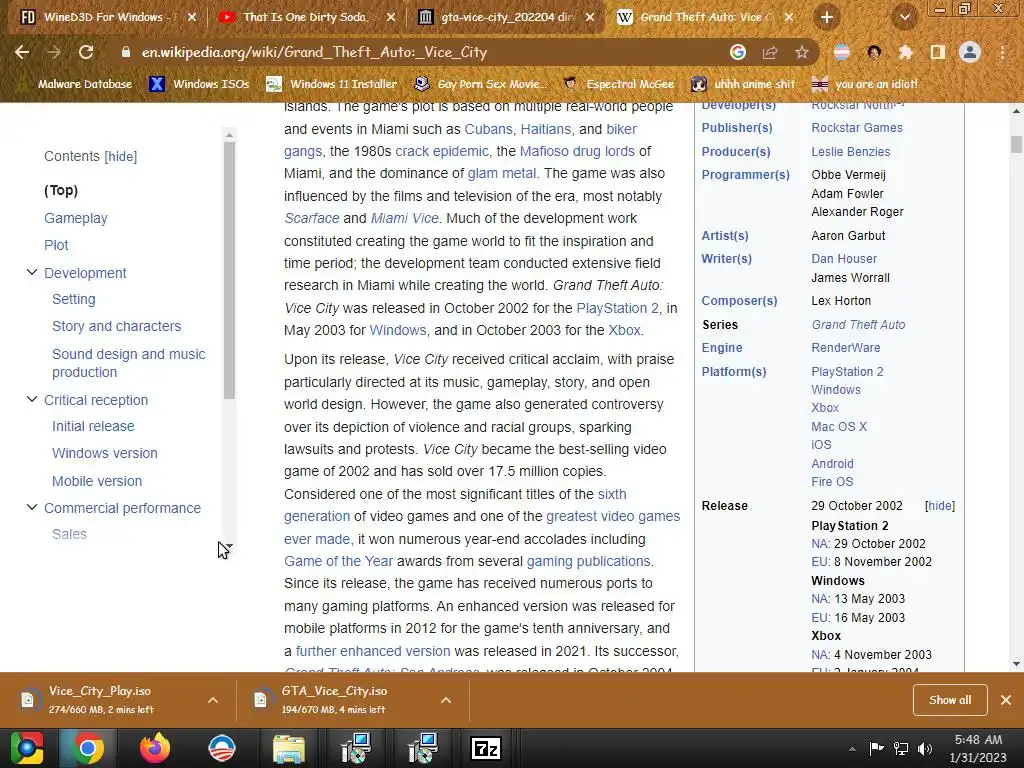This screenshot has width=1024, height=768.
Task: Open the Chrome profile avatar
Action: click(970, 52)
